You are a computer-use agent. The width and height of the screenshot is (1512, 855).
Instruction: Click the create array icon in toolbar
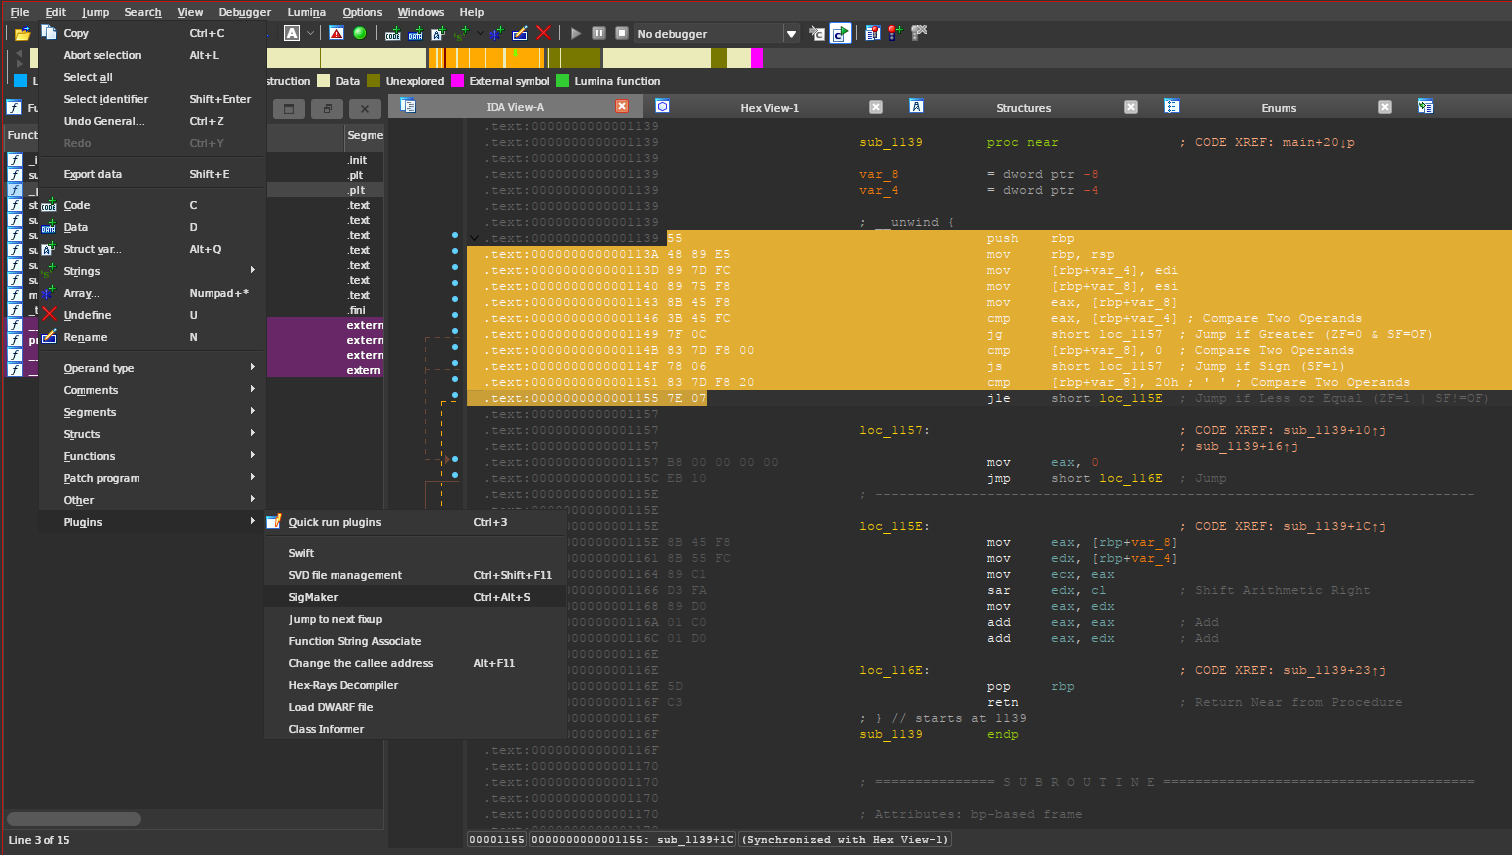[x=497, y=33]
